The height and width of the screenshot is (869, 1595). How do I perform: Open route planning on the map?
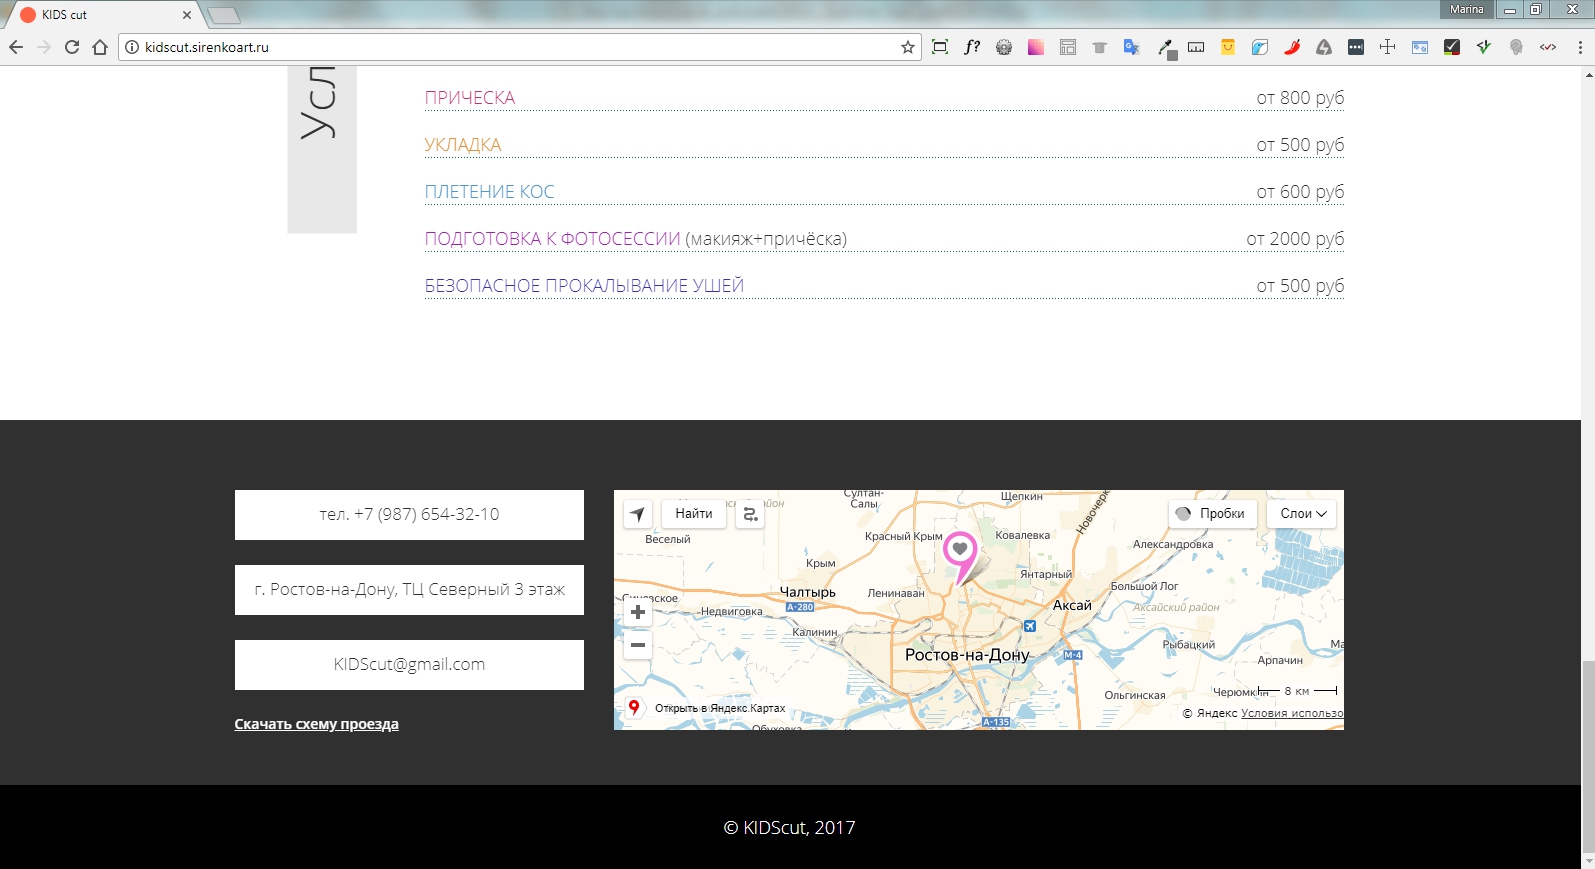pyautogui.click(x=751, y=514)
